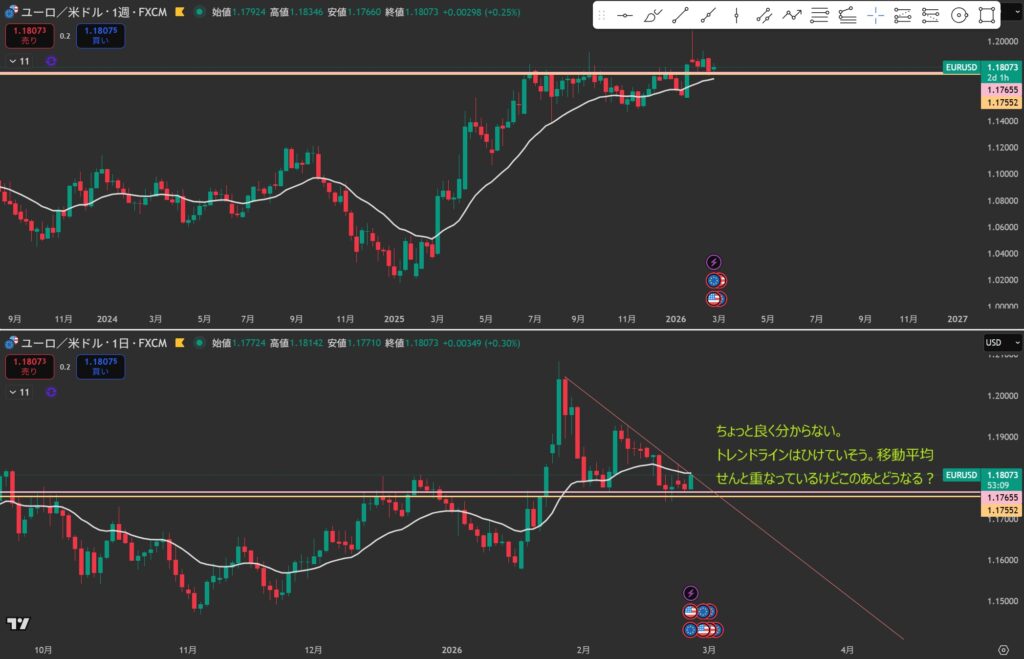The height and width of the screenshot is (659, 1024).
Task: Select the crosshair cursor tool
Action: pyautogui.click(x=875, y=15)
